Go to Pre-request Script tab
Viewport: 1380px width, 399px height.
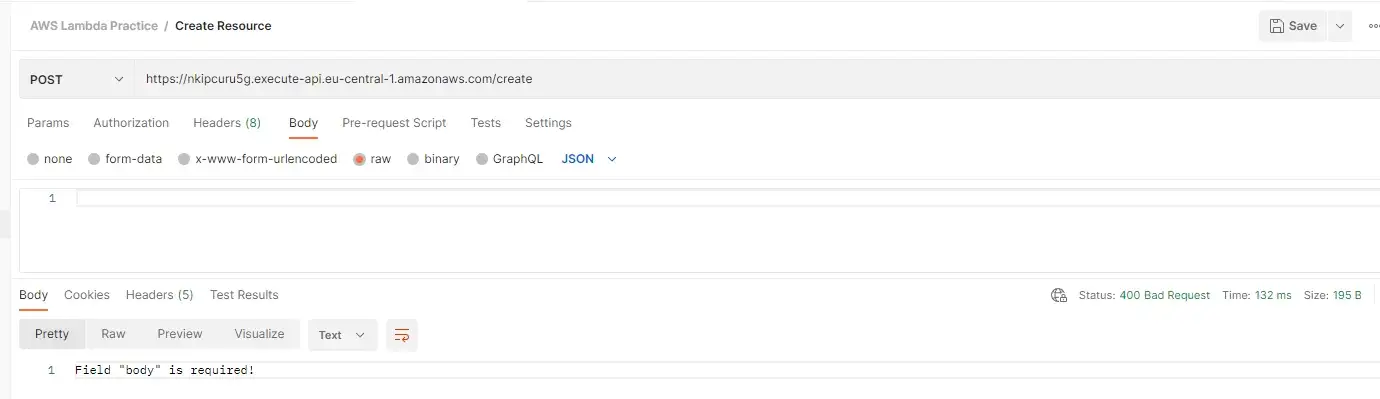394,123
